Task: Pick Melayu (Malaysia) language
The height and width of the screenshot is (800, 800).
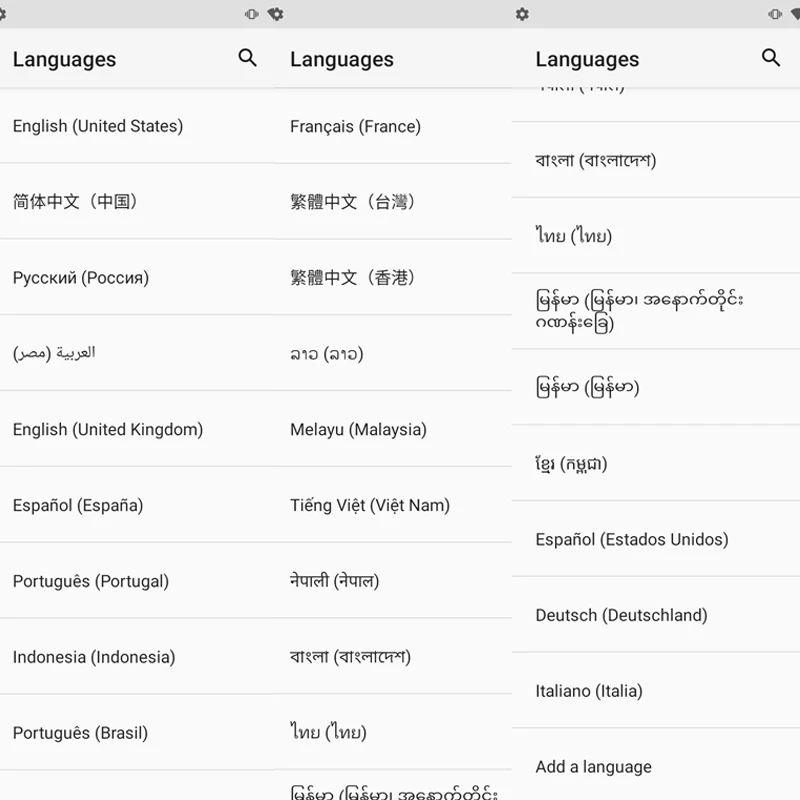Action: [393, 429]
